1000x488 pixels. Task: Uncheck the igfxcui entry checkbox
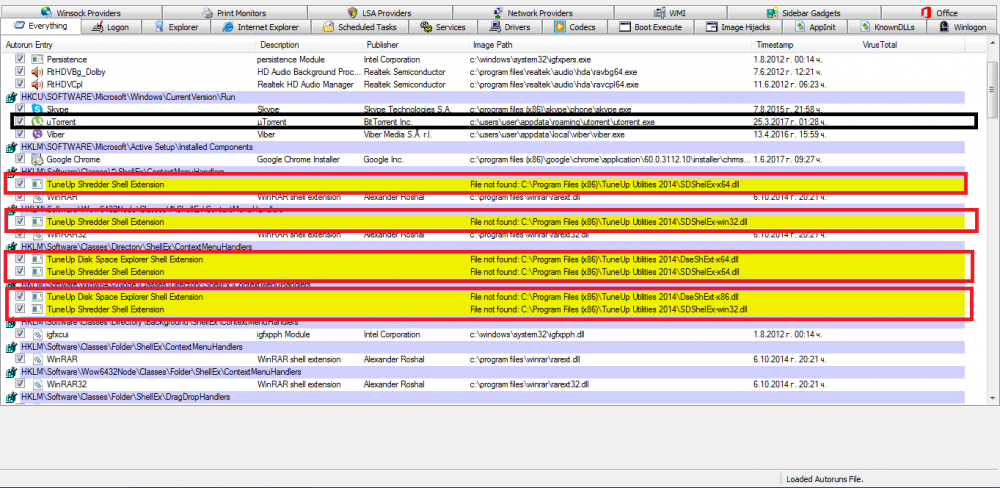click(20, 334)
